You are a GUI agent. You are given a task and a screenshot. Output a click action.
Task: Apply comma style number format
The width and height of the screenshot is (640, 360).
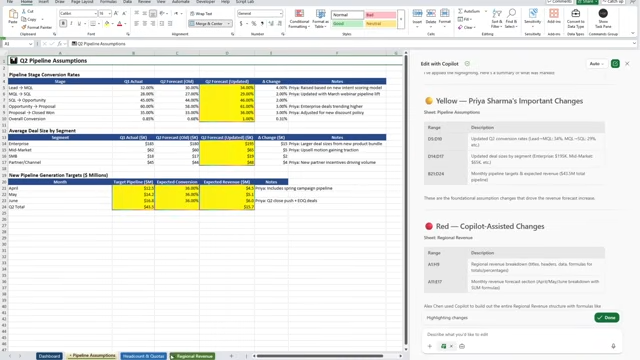[262, 24]
